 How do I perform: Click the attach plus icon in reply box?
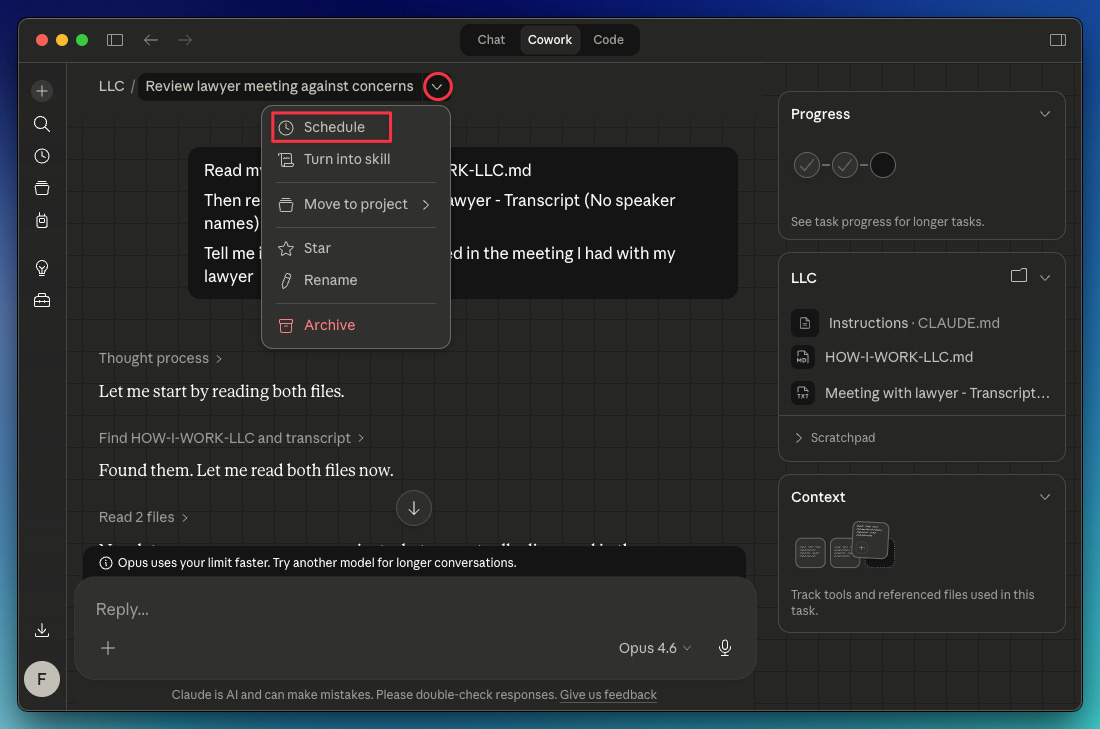pyautogui.click(x=108, y=648)
